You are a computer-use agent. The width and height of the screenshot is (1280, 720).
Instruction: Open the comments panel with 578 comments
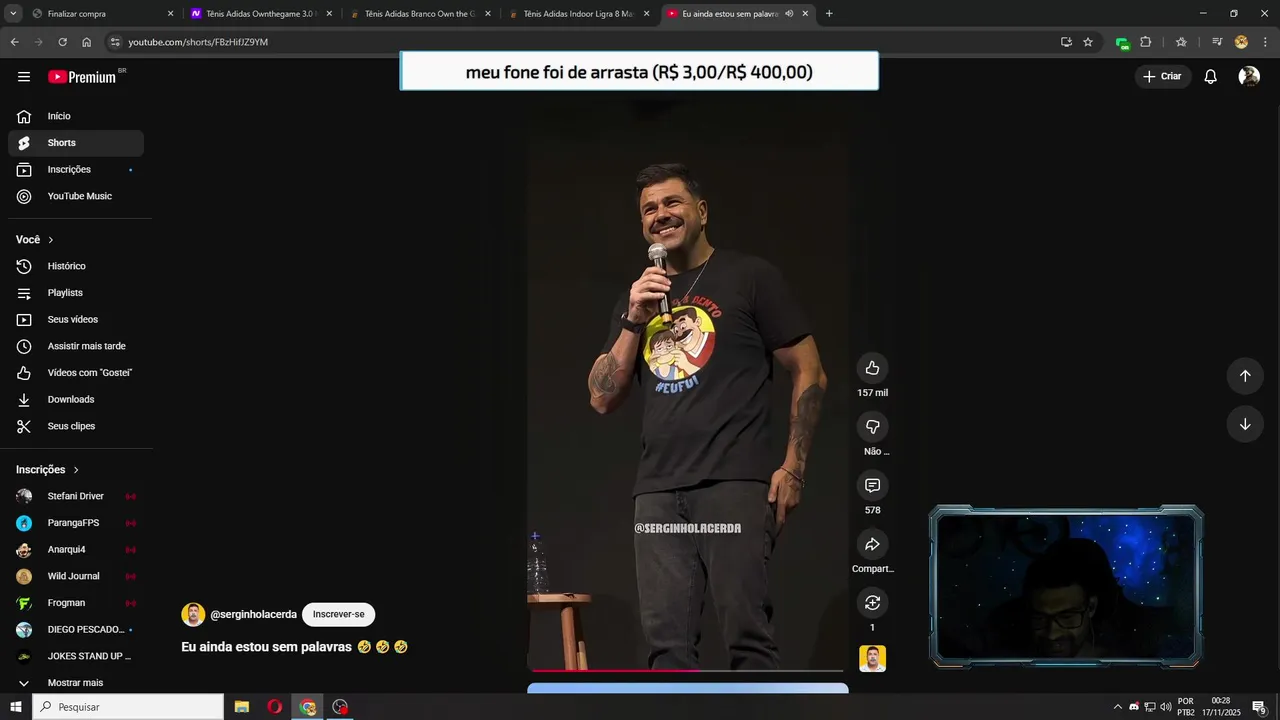(x=872, y=485)
